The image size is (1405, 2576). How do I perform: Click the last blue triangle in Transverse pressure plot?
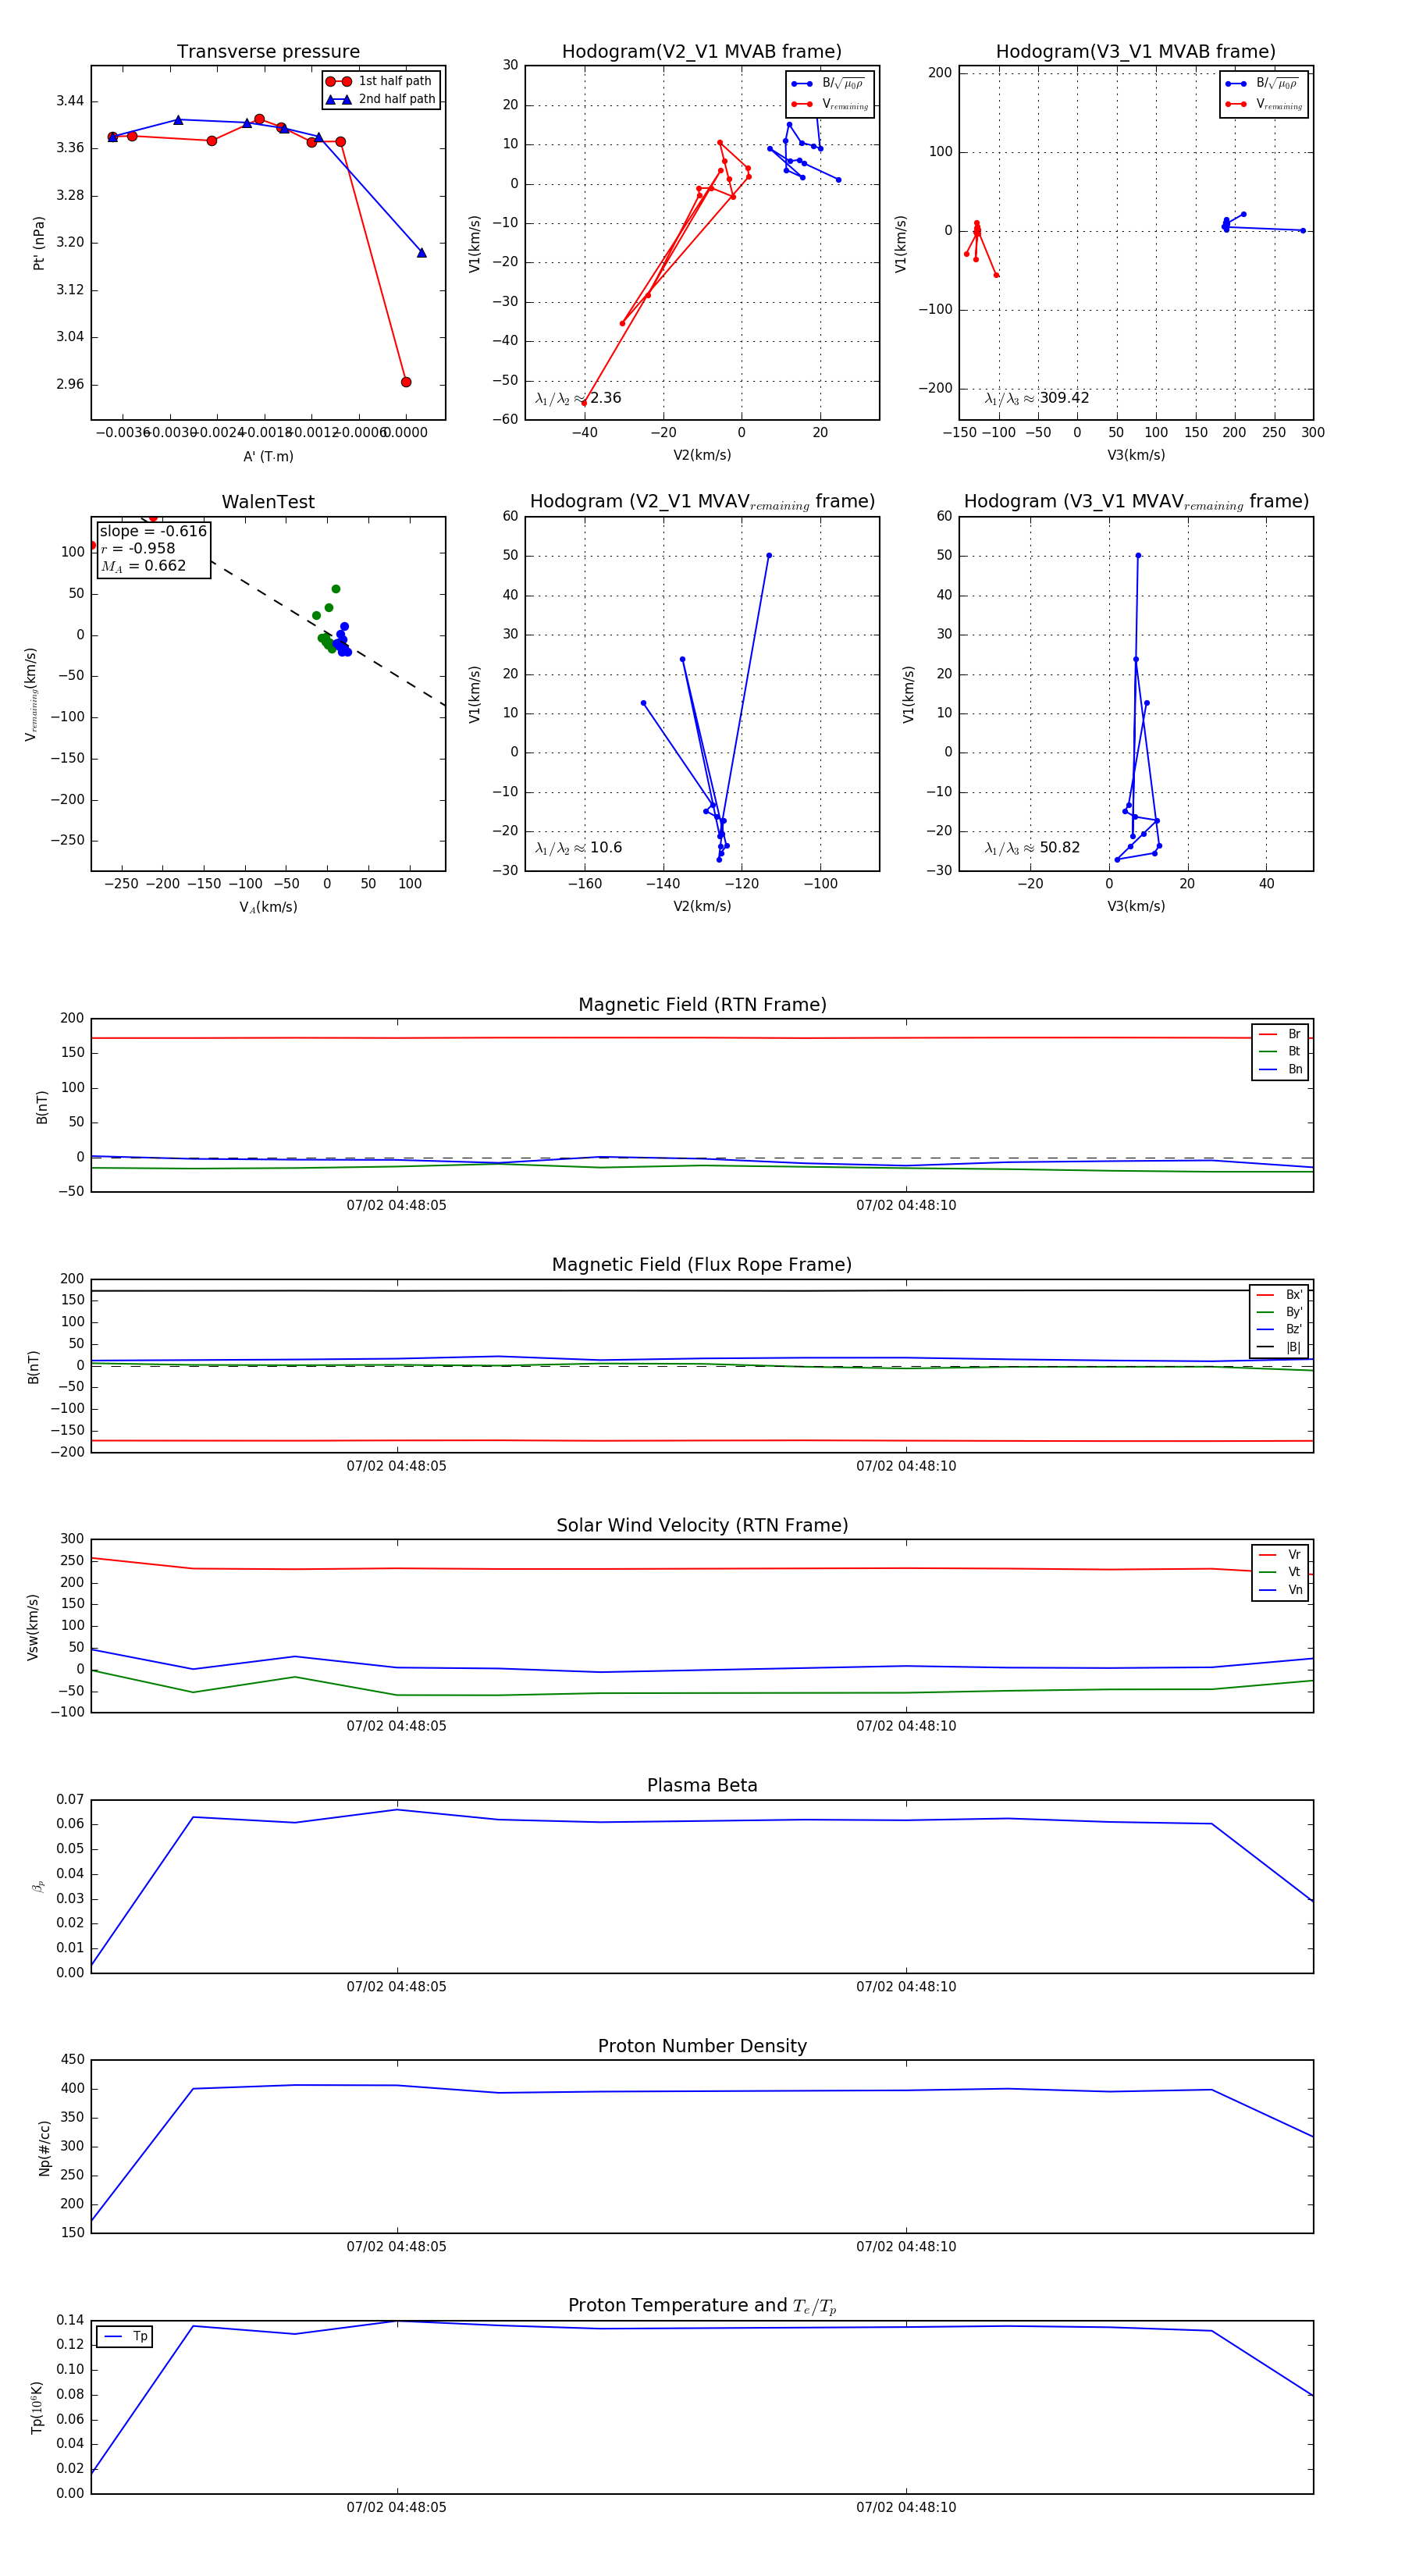pyautogui.click(x=421, y=253)
